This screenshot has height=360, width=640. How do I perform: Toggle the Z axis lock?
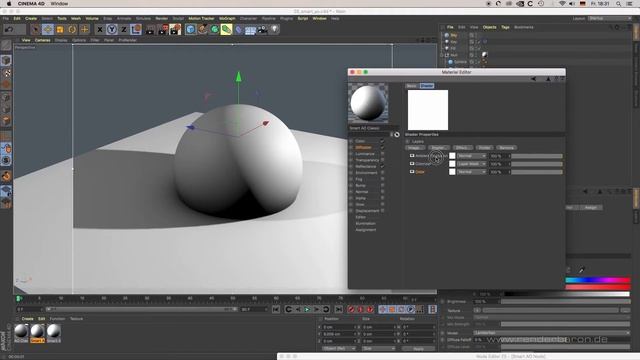click(124, 29)
